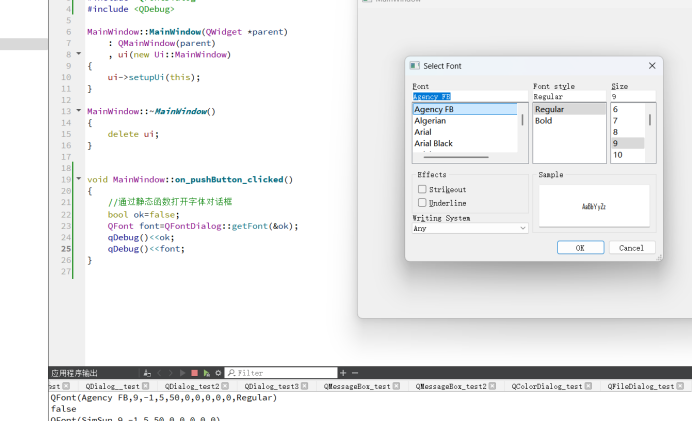692x421 pixels.
Task: Click Cancel in Select Font dialog
Action: (x=632, y=248)
